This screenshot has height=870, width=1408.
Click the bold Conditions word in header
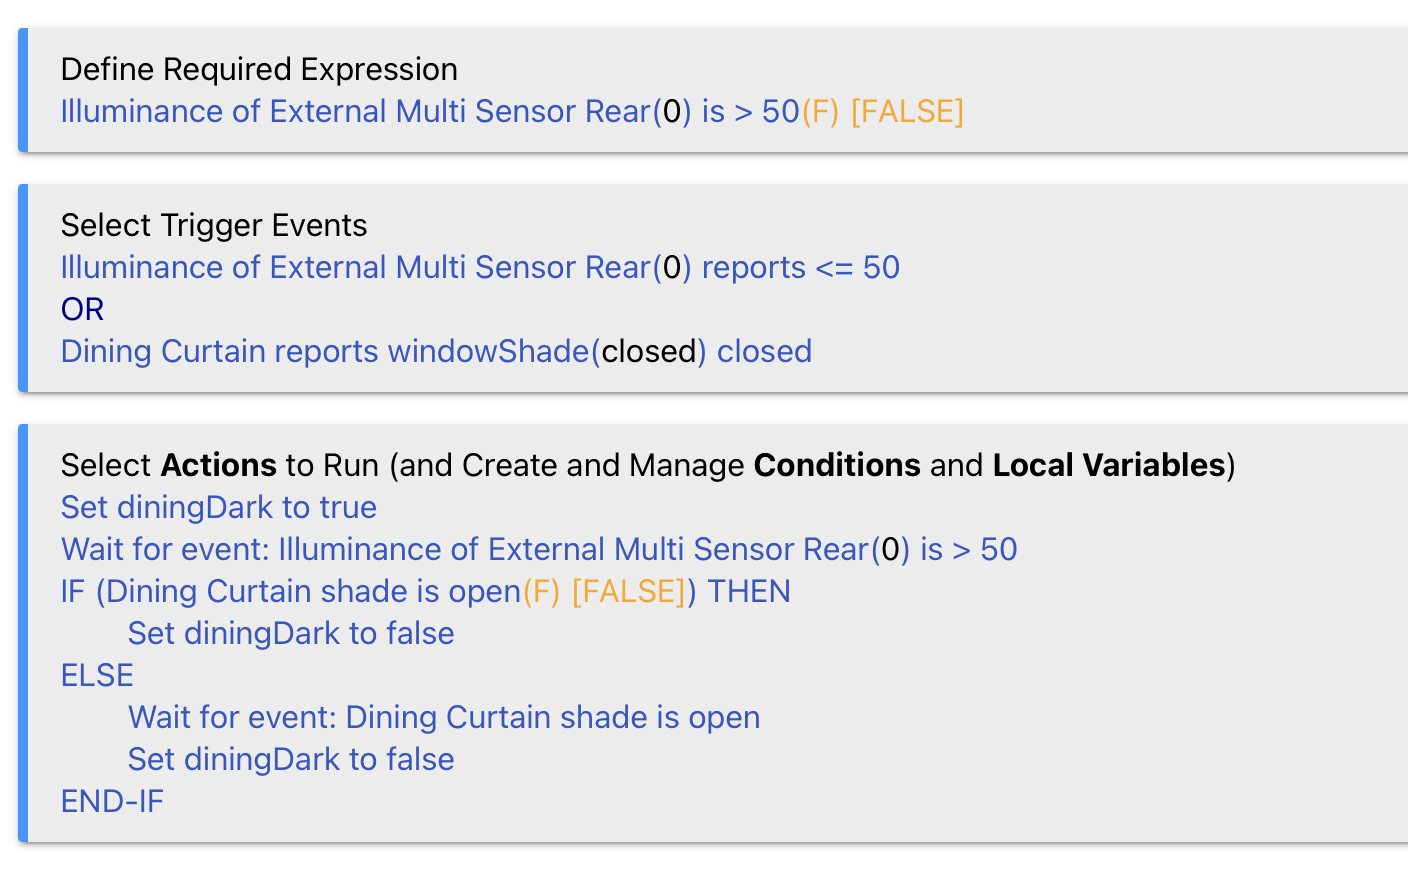click(x=837, y=465)
